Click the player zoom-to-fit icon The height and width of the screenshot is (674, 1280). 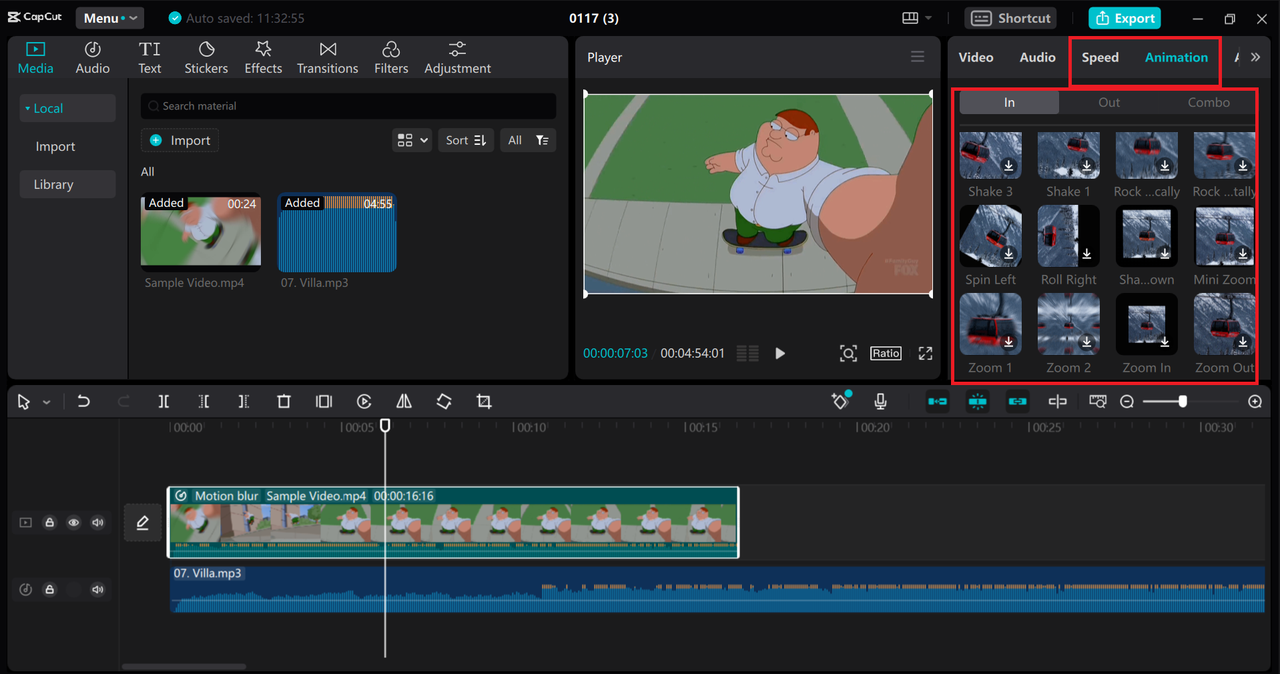pos(848,353)
